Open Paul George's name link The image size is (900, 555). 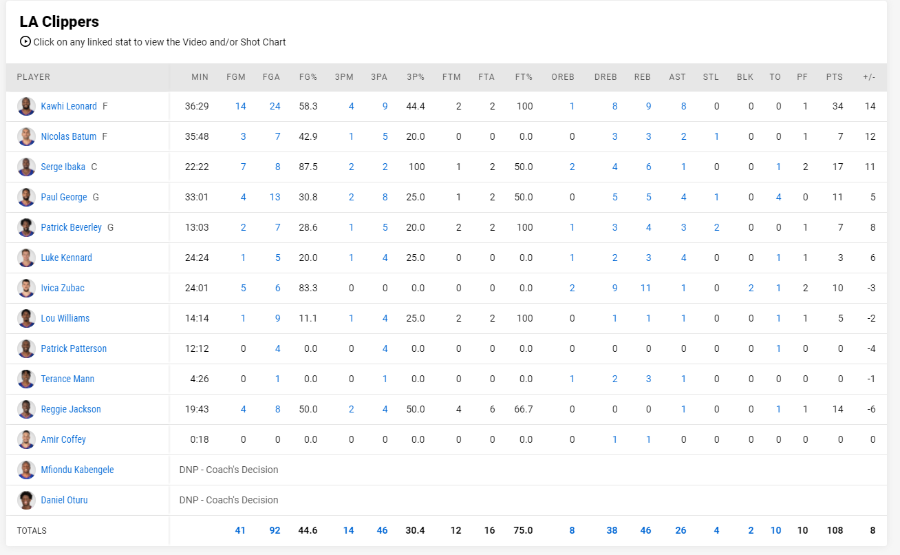pos(64,197)
